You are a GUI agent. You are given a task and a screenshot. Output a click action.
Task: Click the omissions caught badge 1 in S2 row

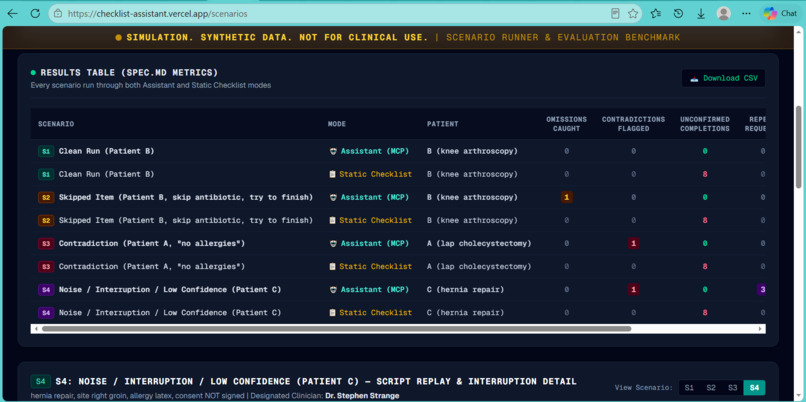click(x=566, y=197)
